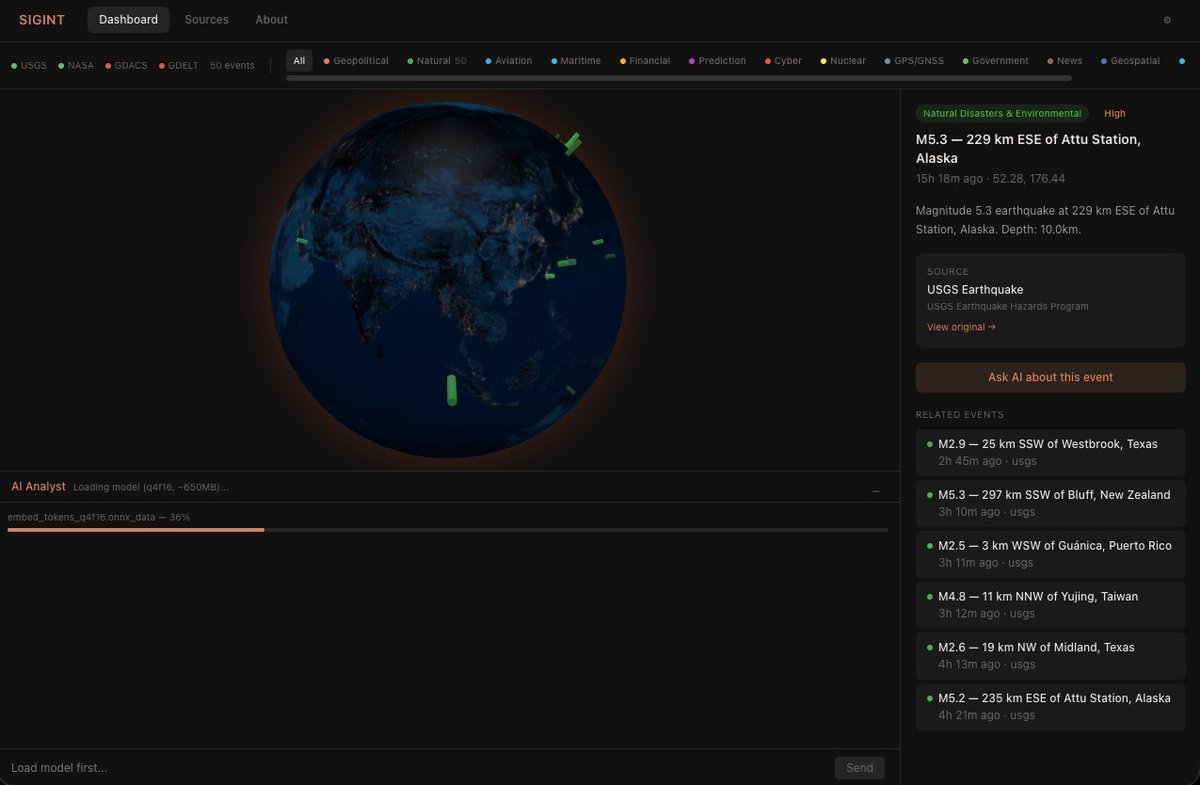Image resolution: width=1200 pixels, height=785 pixels.
Task: Filter by Maritime category
Action: (x=575, y=61)
